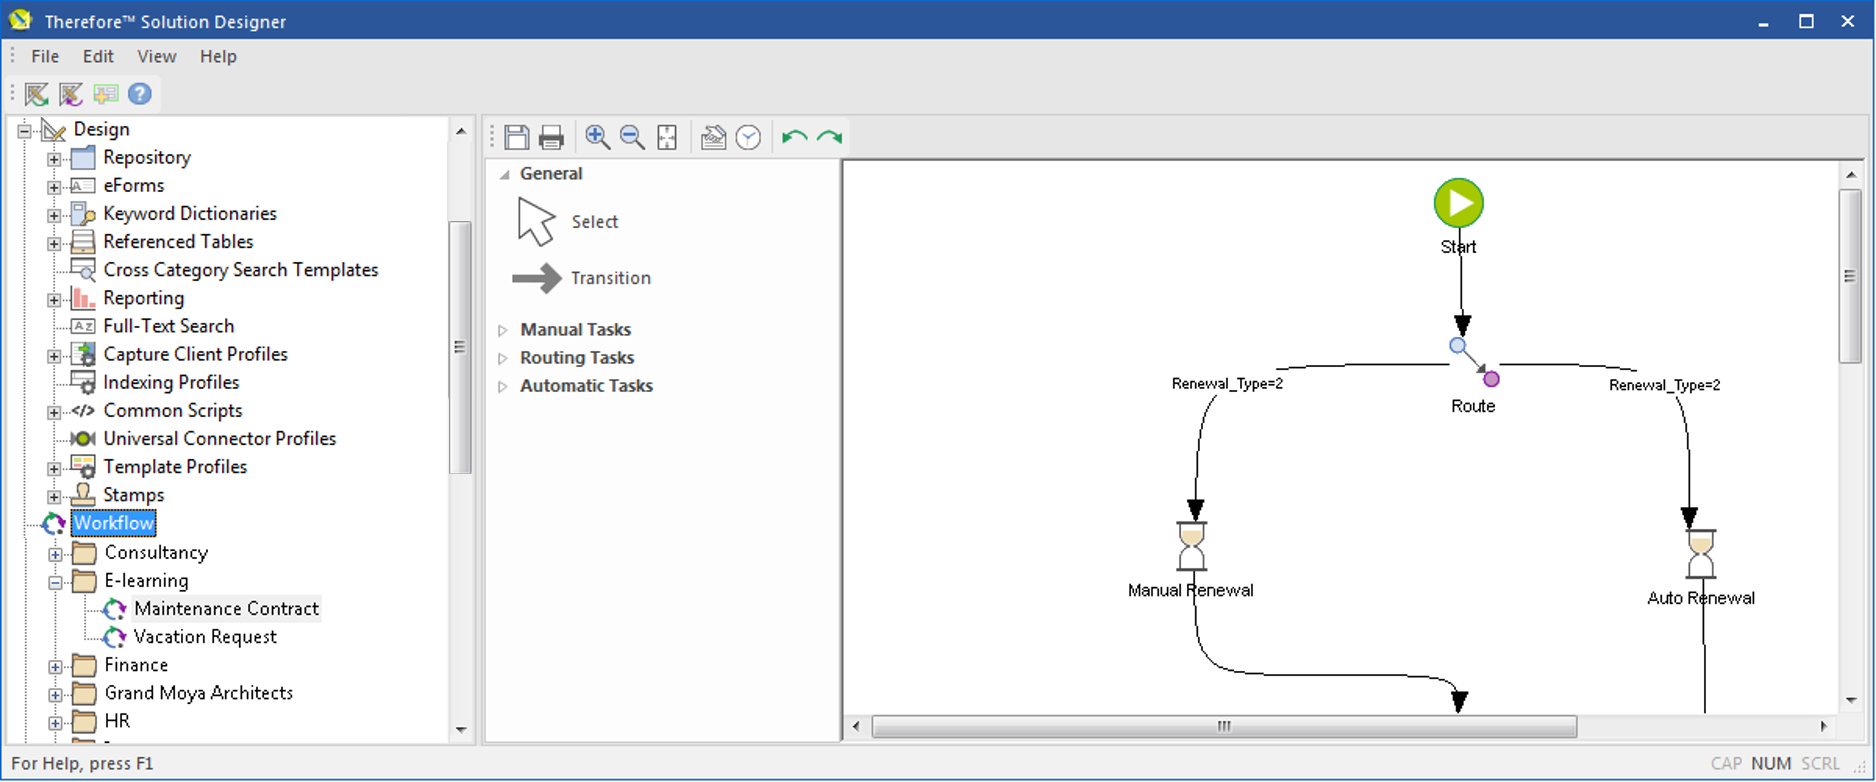Image resolution: width=1876 pixels, height=782 pixels.
Task: Zoom out of the workflow canvas
Action: coord(632,137)
